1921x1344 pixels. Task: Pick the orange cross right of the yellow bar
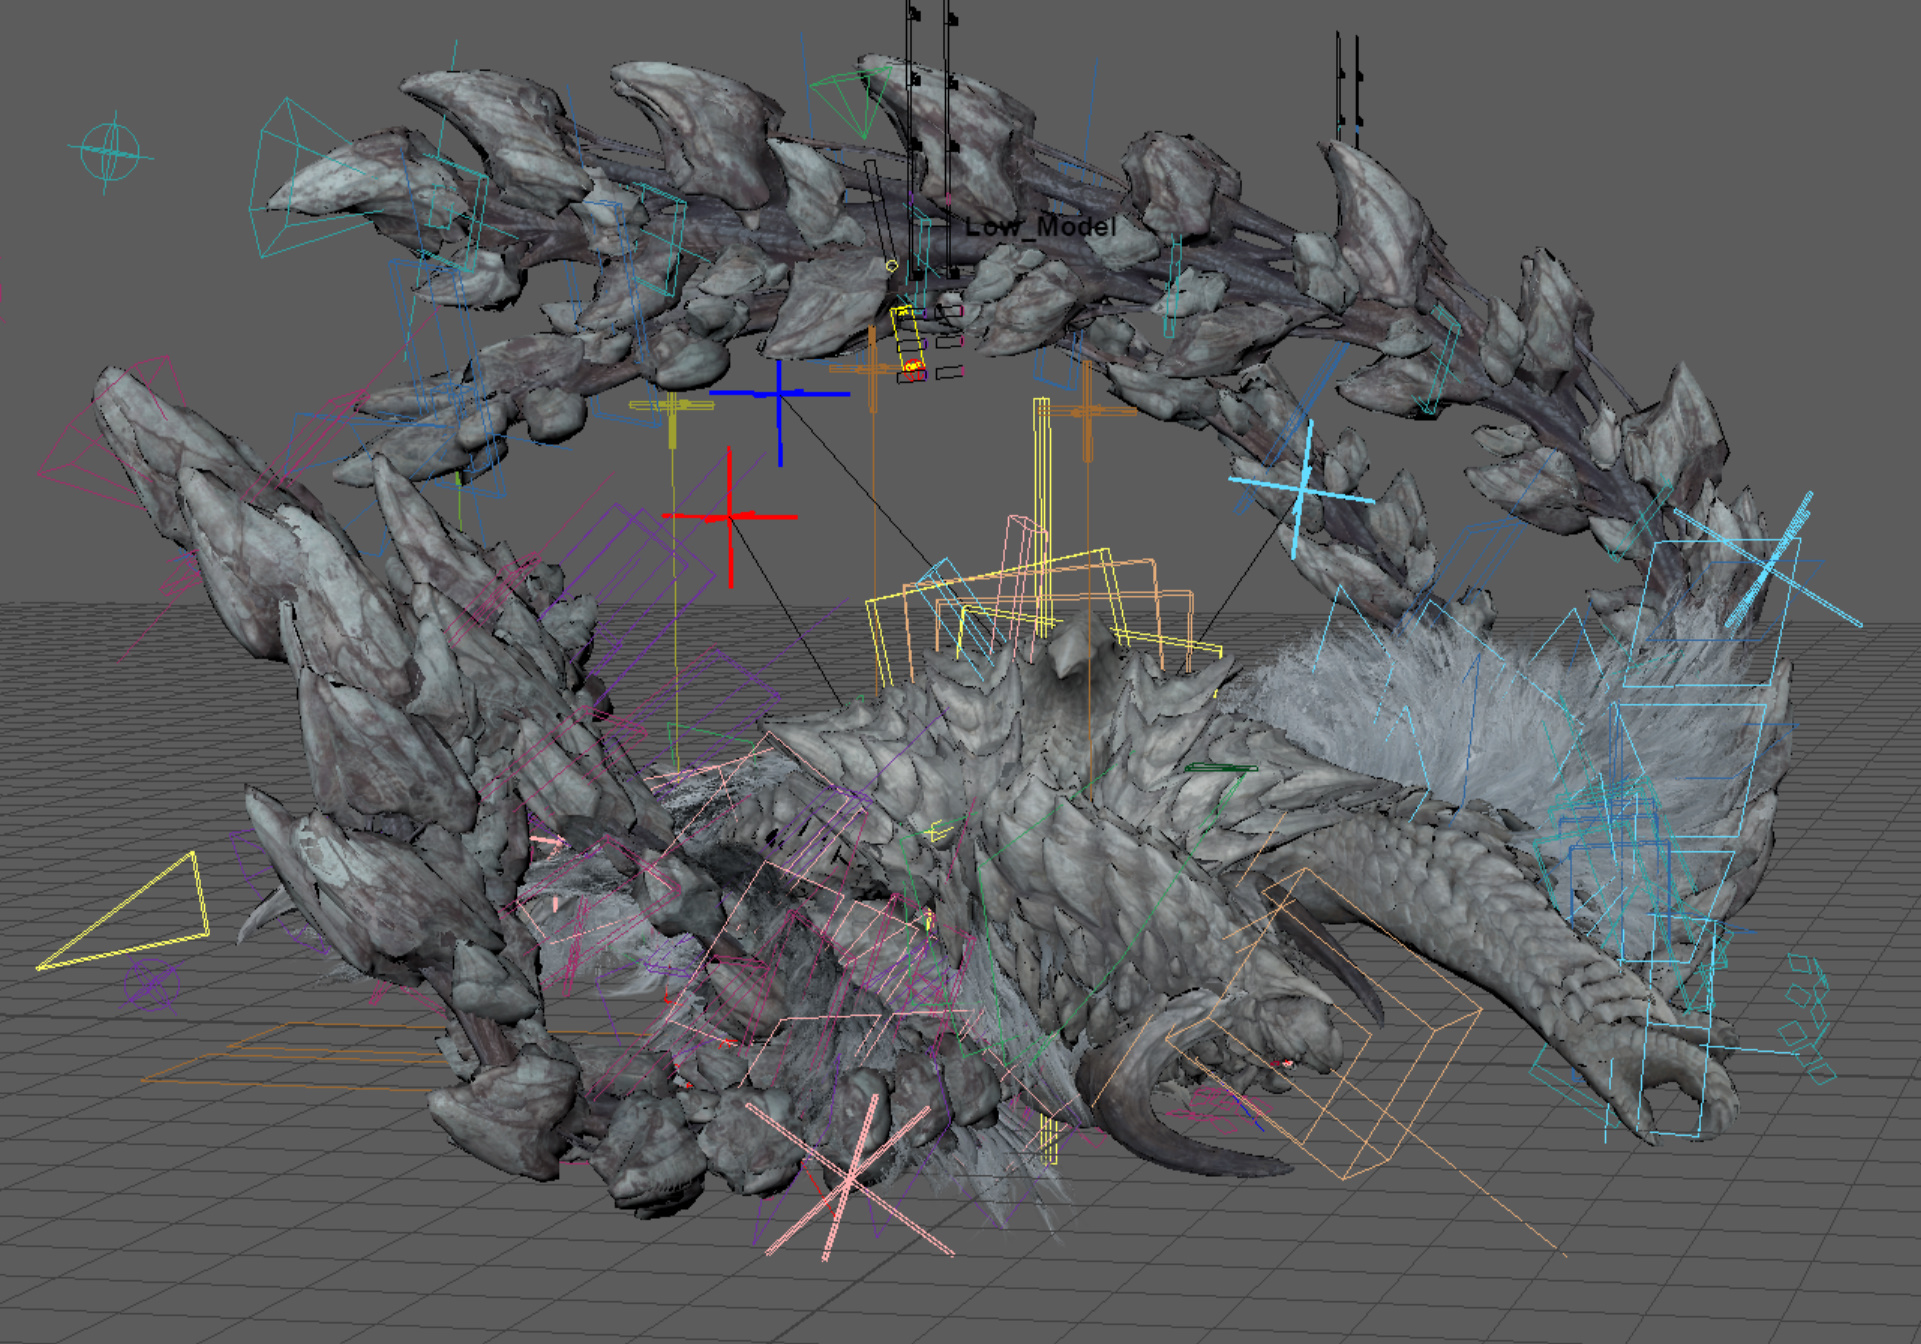pos(1087,410)
